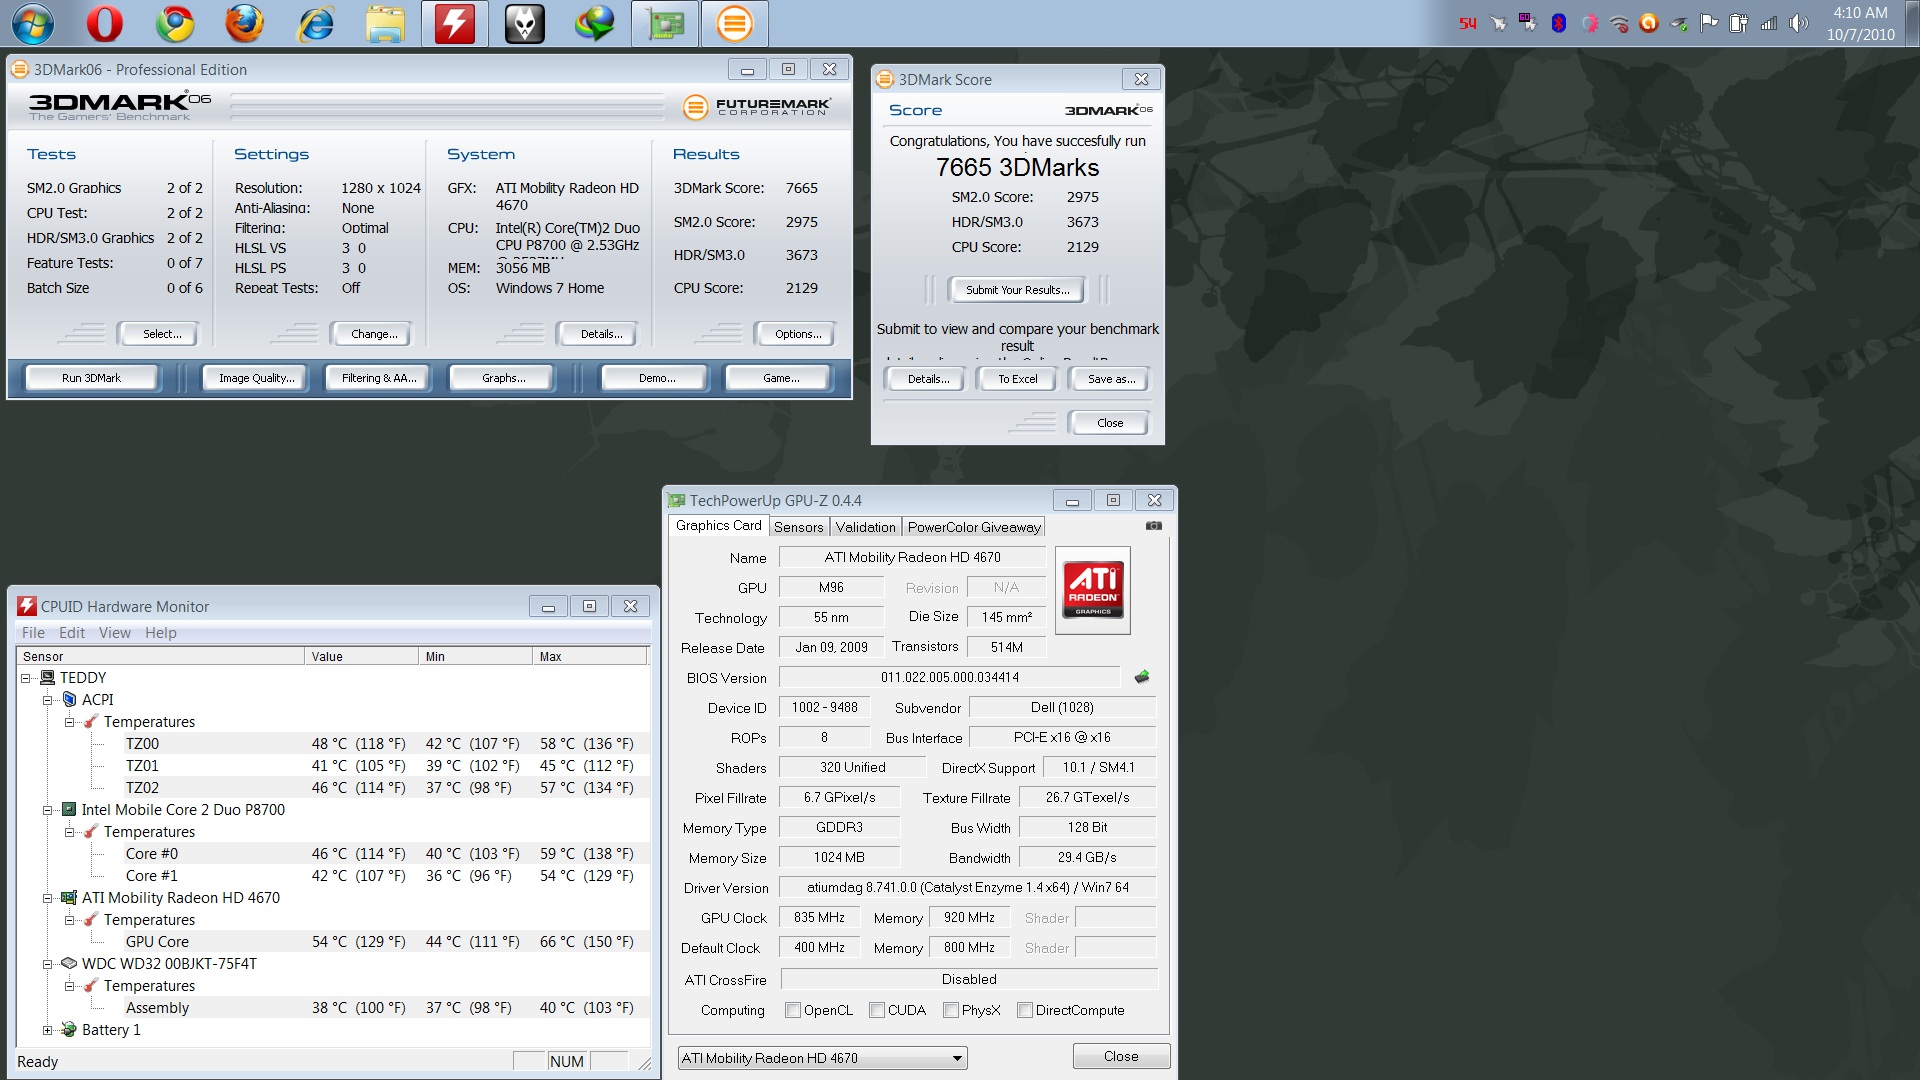The image size is (1920, 1080).
Task: Open Internet Explorer taskbar icon
Action: (x=315, y=24)
